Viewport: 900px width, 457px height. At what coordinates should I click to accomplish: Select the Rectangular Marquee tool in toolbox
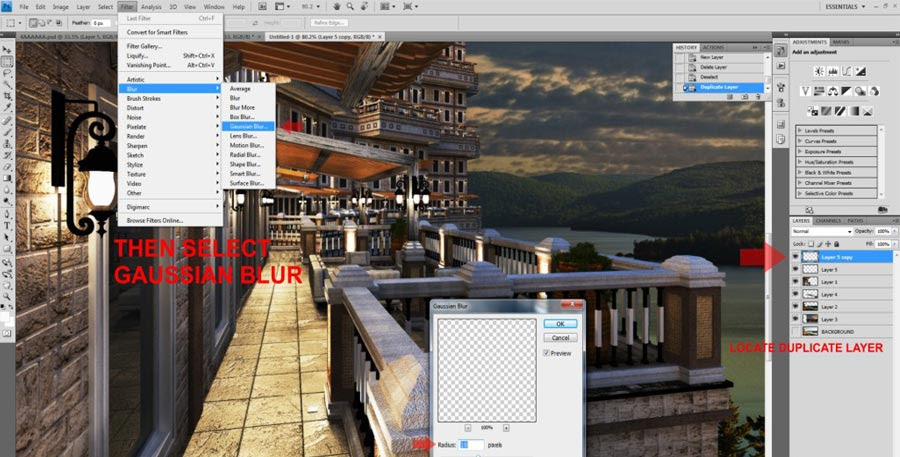point(7,61)
